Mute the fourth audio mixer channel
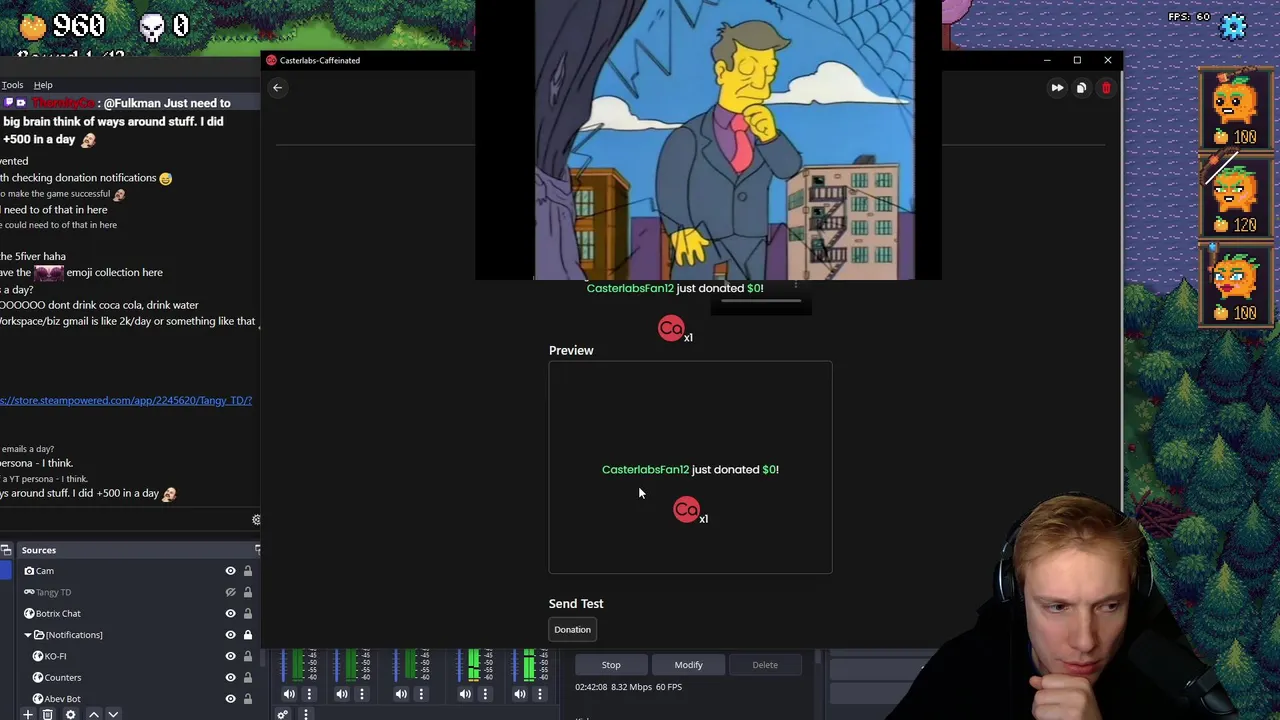 click(x=465, y=694)
